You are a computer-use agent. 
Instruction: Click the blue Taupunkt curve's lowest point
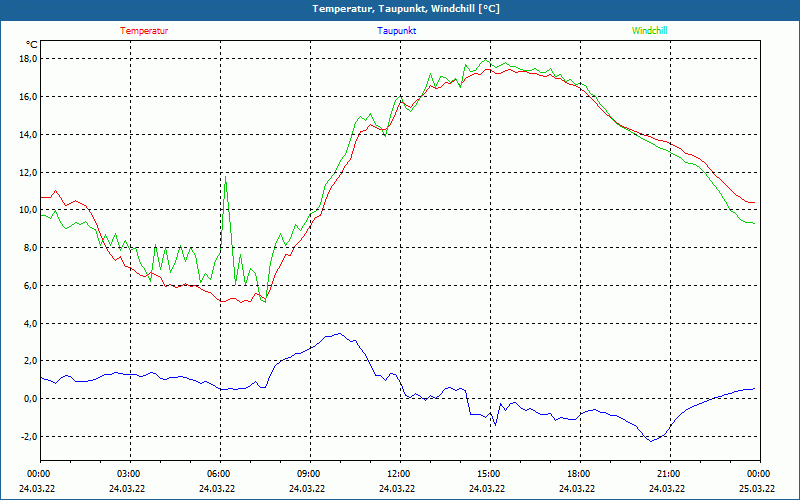pyautogui.click(x=651, y=440)
